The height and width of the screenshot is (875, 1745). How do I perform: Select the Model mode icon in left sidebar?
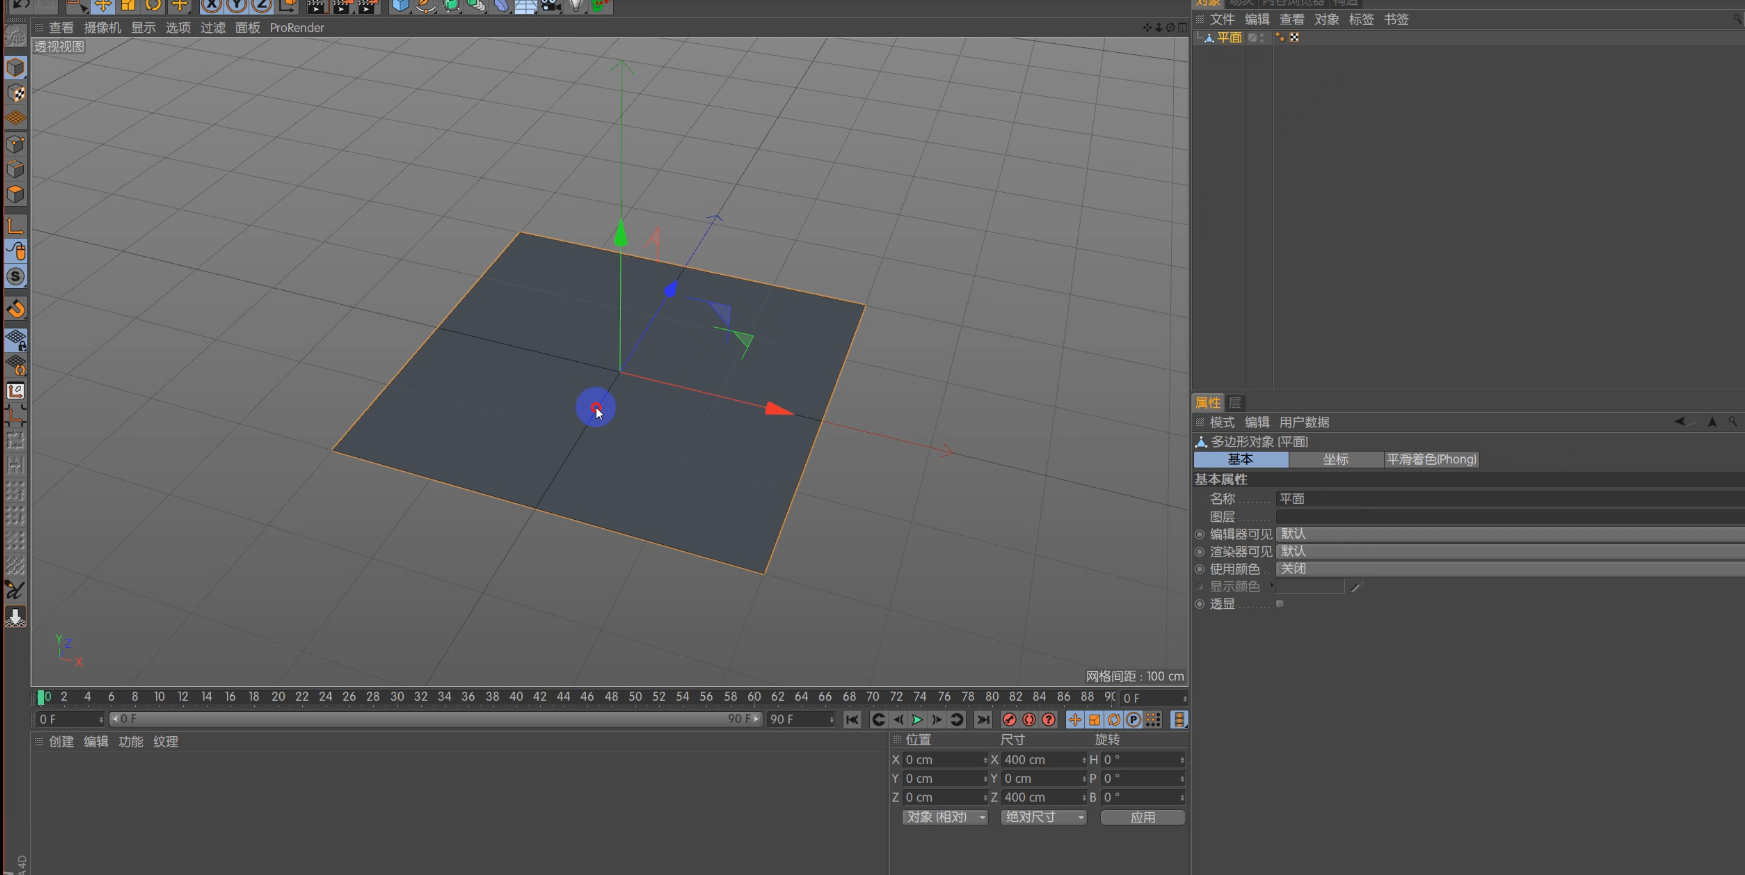pos(16,67)
